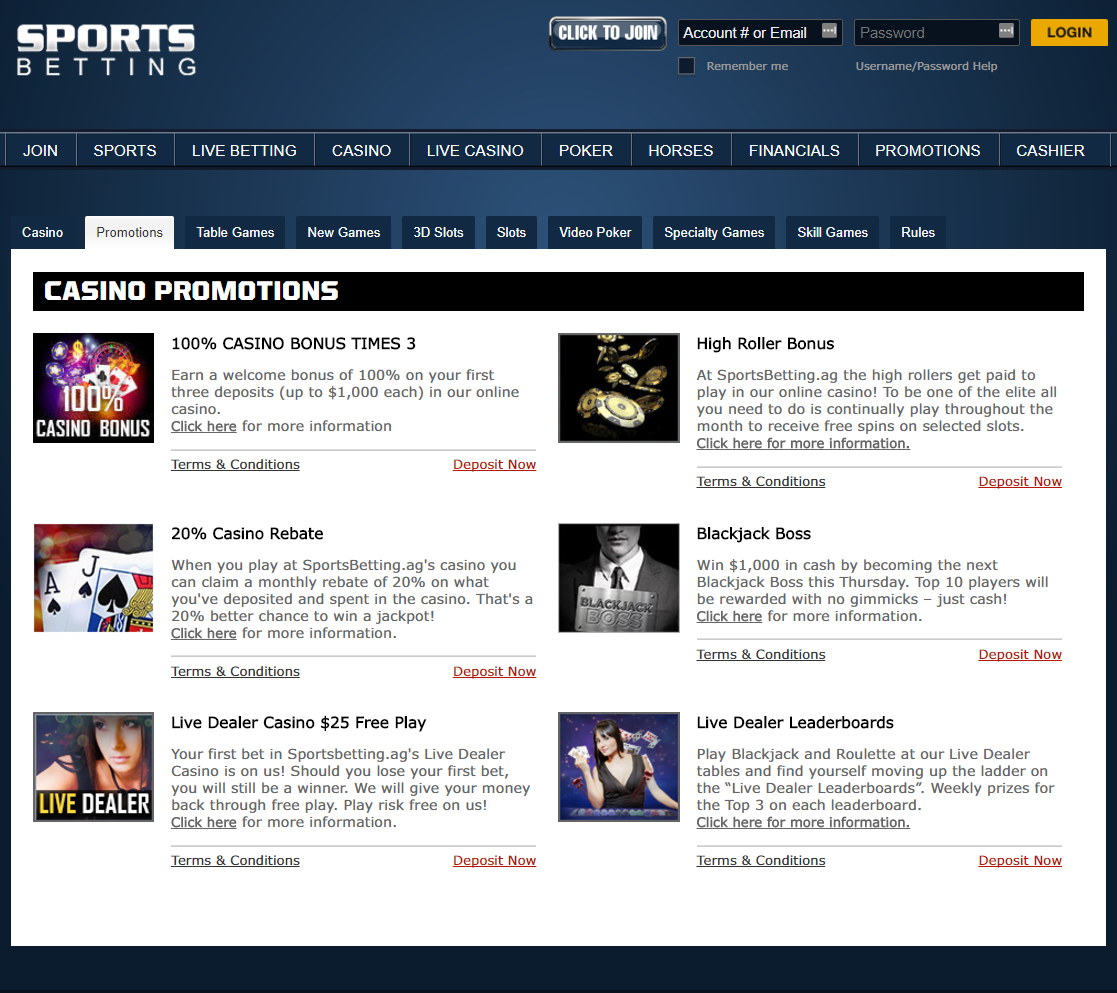Open Terms & Conditions for Blackjack Boss
Image resolution: width=1117 pixels, height=993 pixels.
pos(761,655)
